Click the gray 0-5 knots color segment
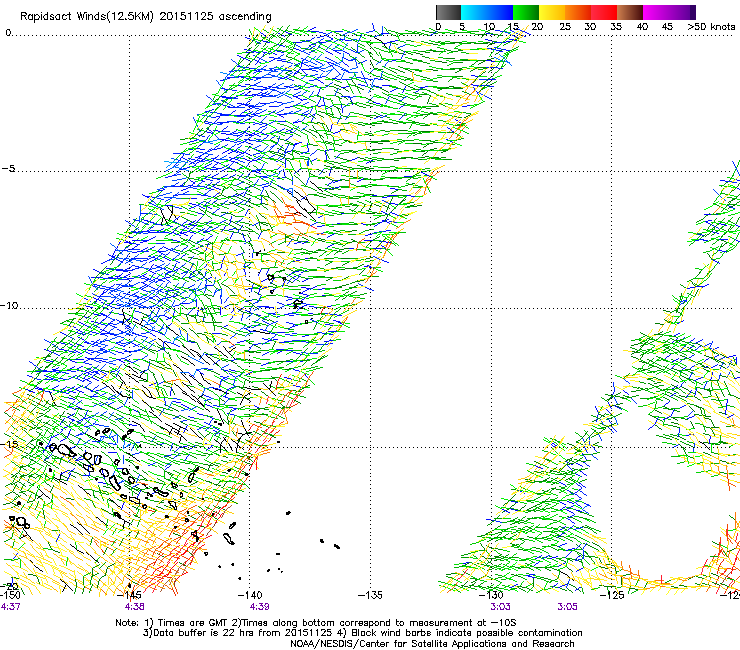740x650 pixels. (x=448, y=12)
